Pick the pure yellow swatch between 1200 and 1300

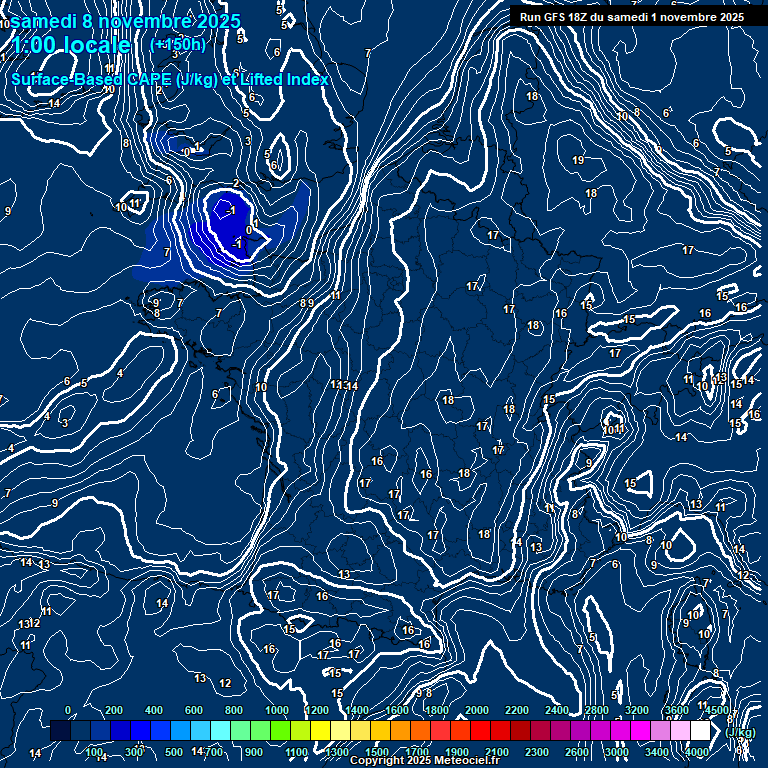coord(320,730)
